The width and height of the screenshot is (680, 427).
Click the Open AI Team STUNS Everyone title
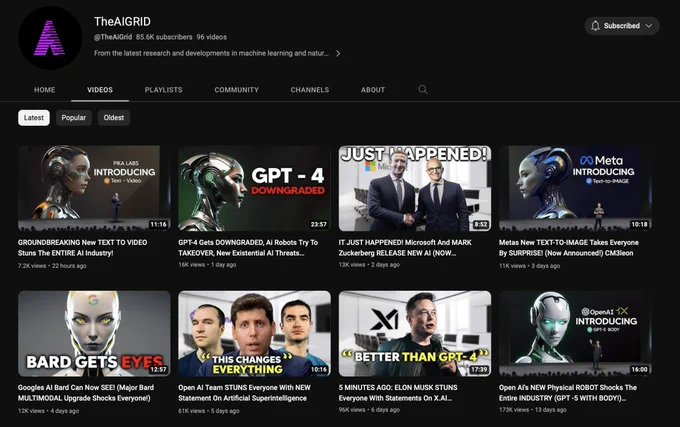(x=253, y=391)
